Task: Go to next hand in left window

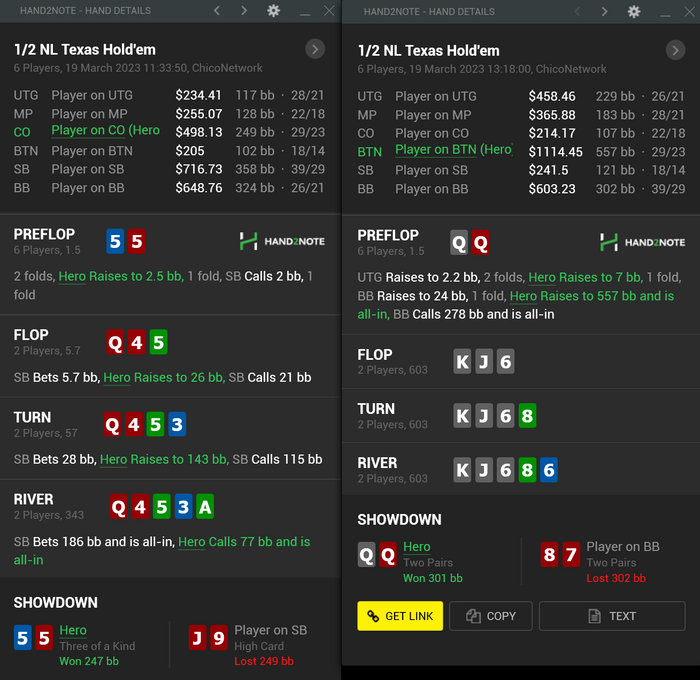Action: [x=244, y=10]
